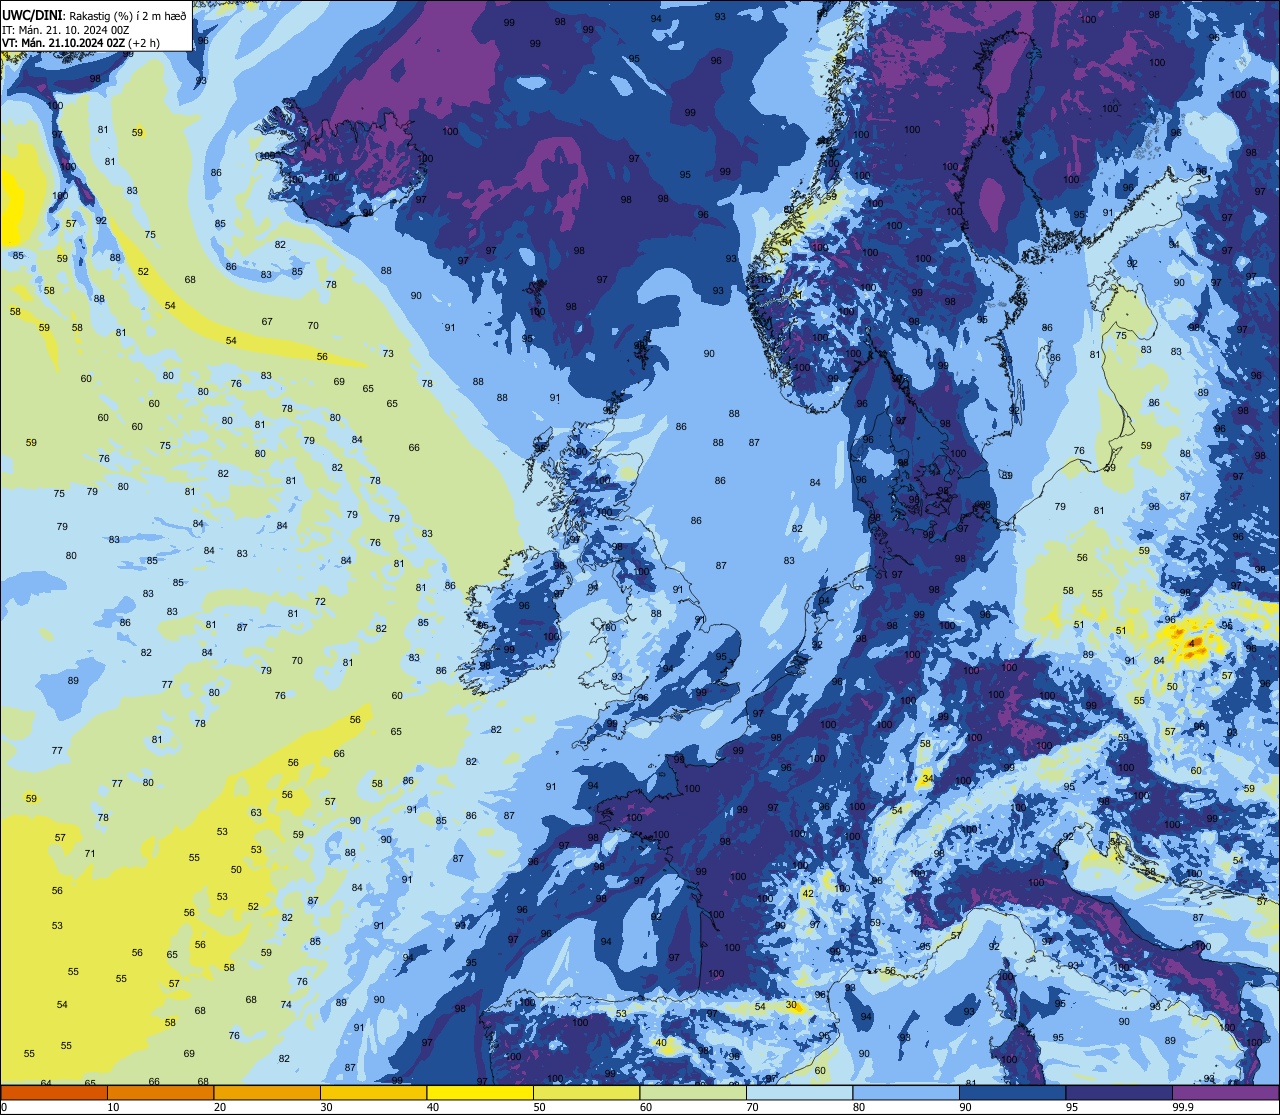Click the "VT: Mán. 21.10.2024 02Z (+2 h)" line
Image resolution: width=1280 pixels, height=1115 pixels.
coord(81,43)
